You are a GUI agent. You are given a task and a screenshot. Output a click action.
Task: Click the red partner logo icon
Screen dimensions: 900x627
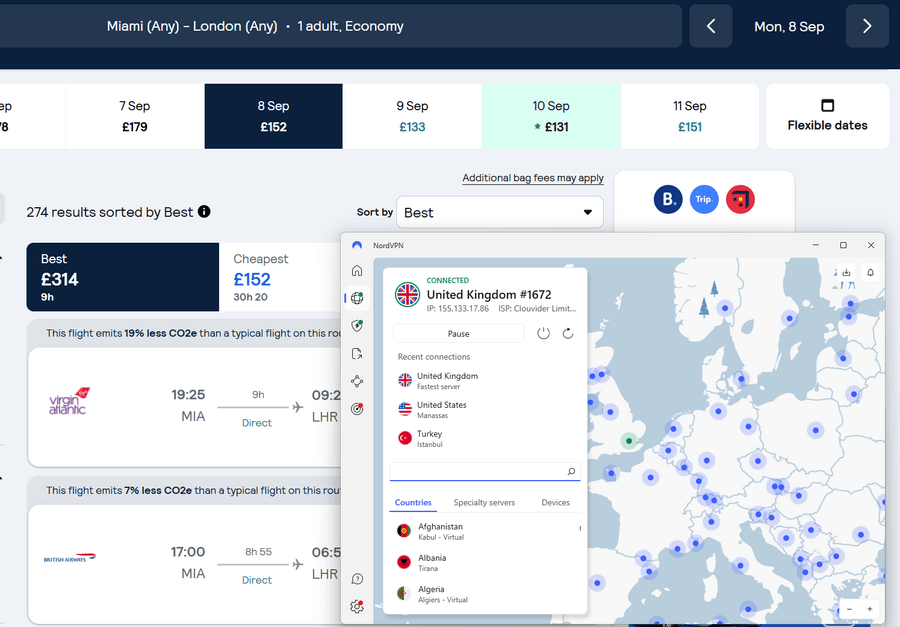coord(740,199)
